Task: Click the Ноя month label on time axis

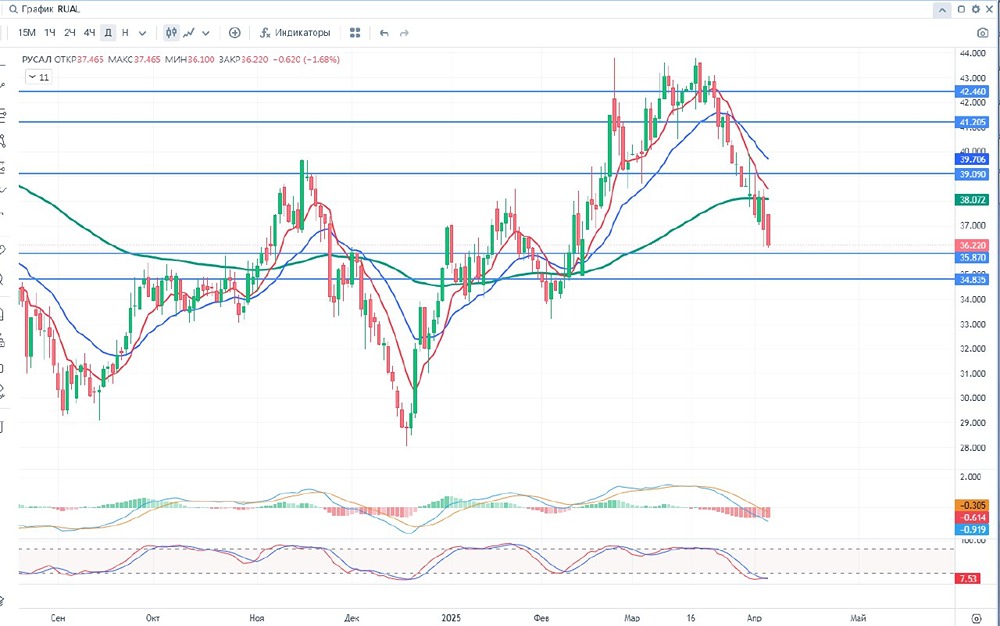Action: pyautogui.click(x=256, y=618)
